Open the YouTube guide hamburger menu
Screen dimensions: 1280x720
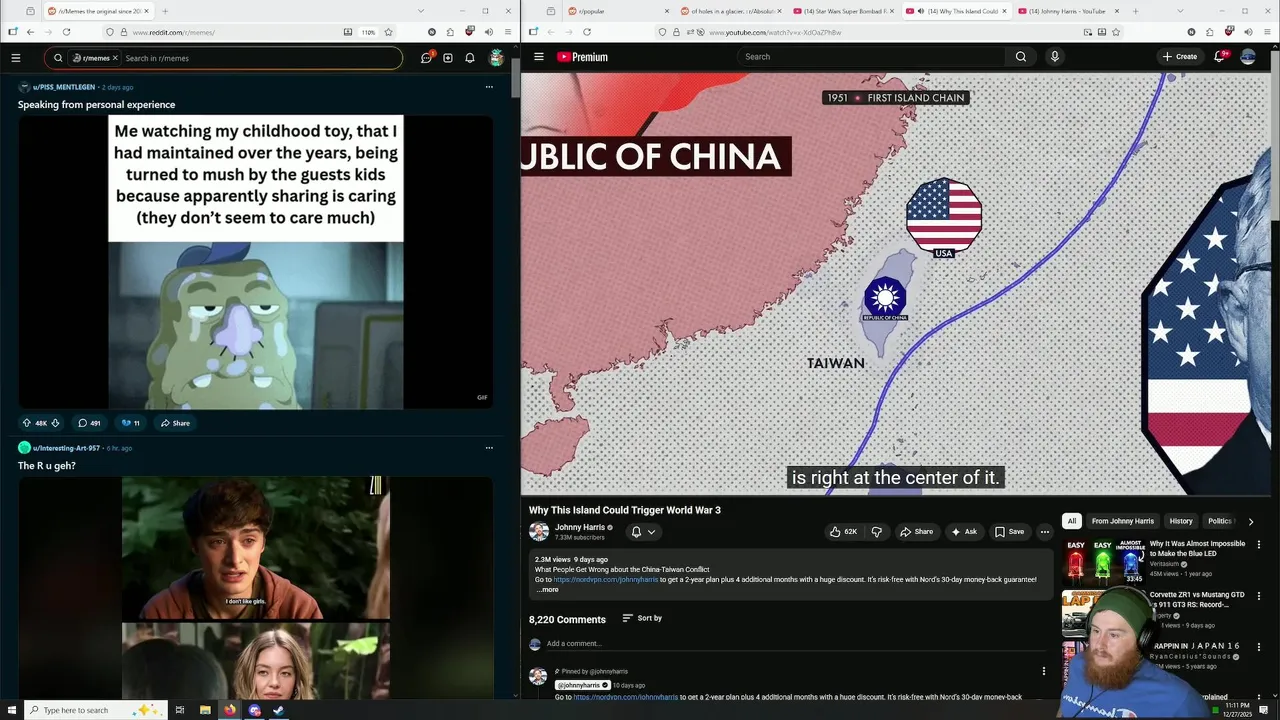[x=539, y=57]
